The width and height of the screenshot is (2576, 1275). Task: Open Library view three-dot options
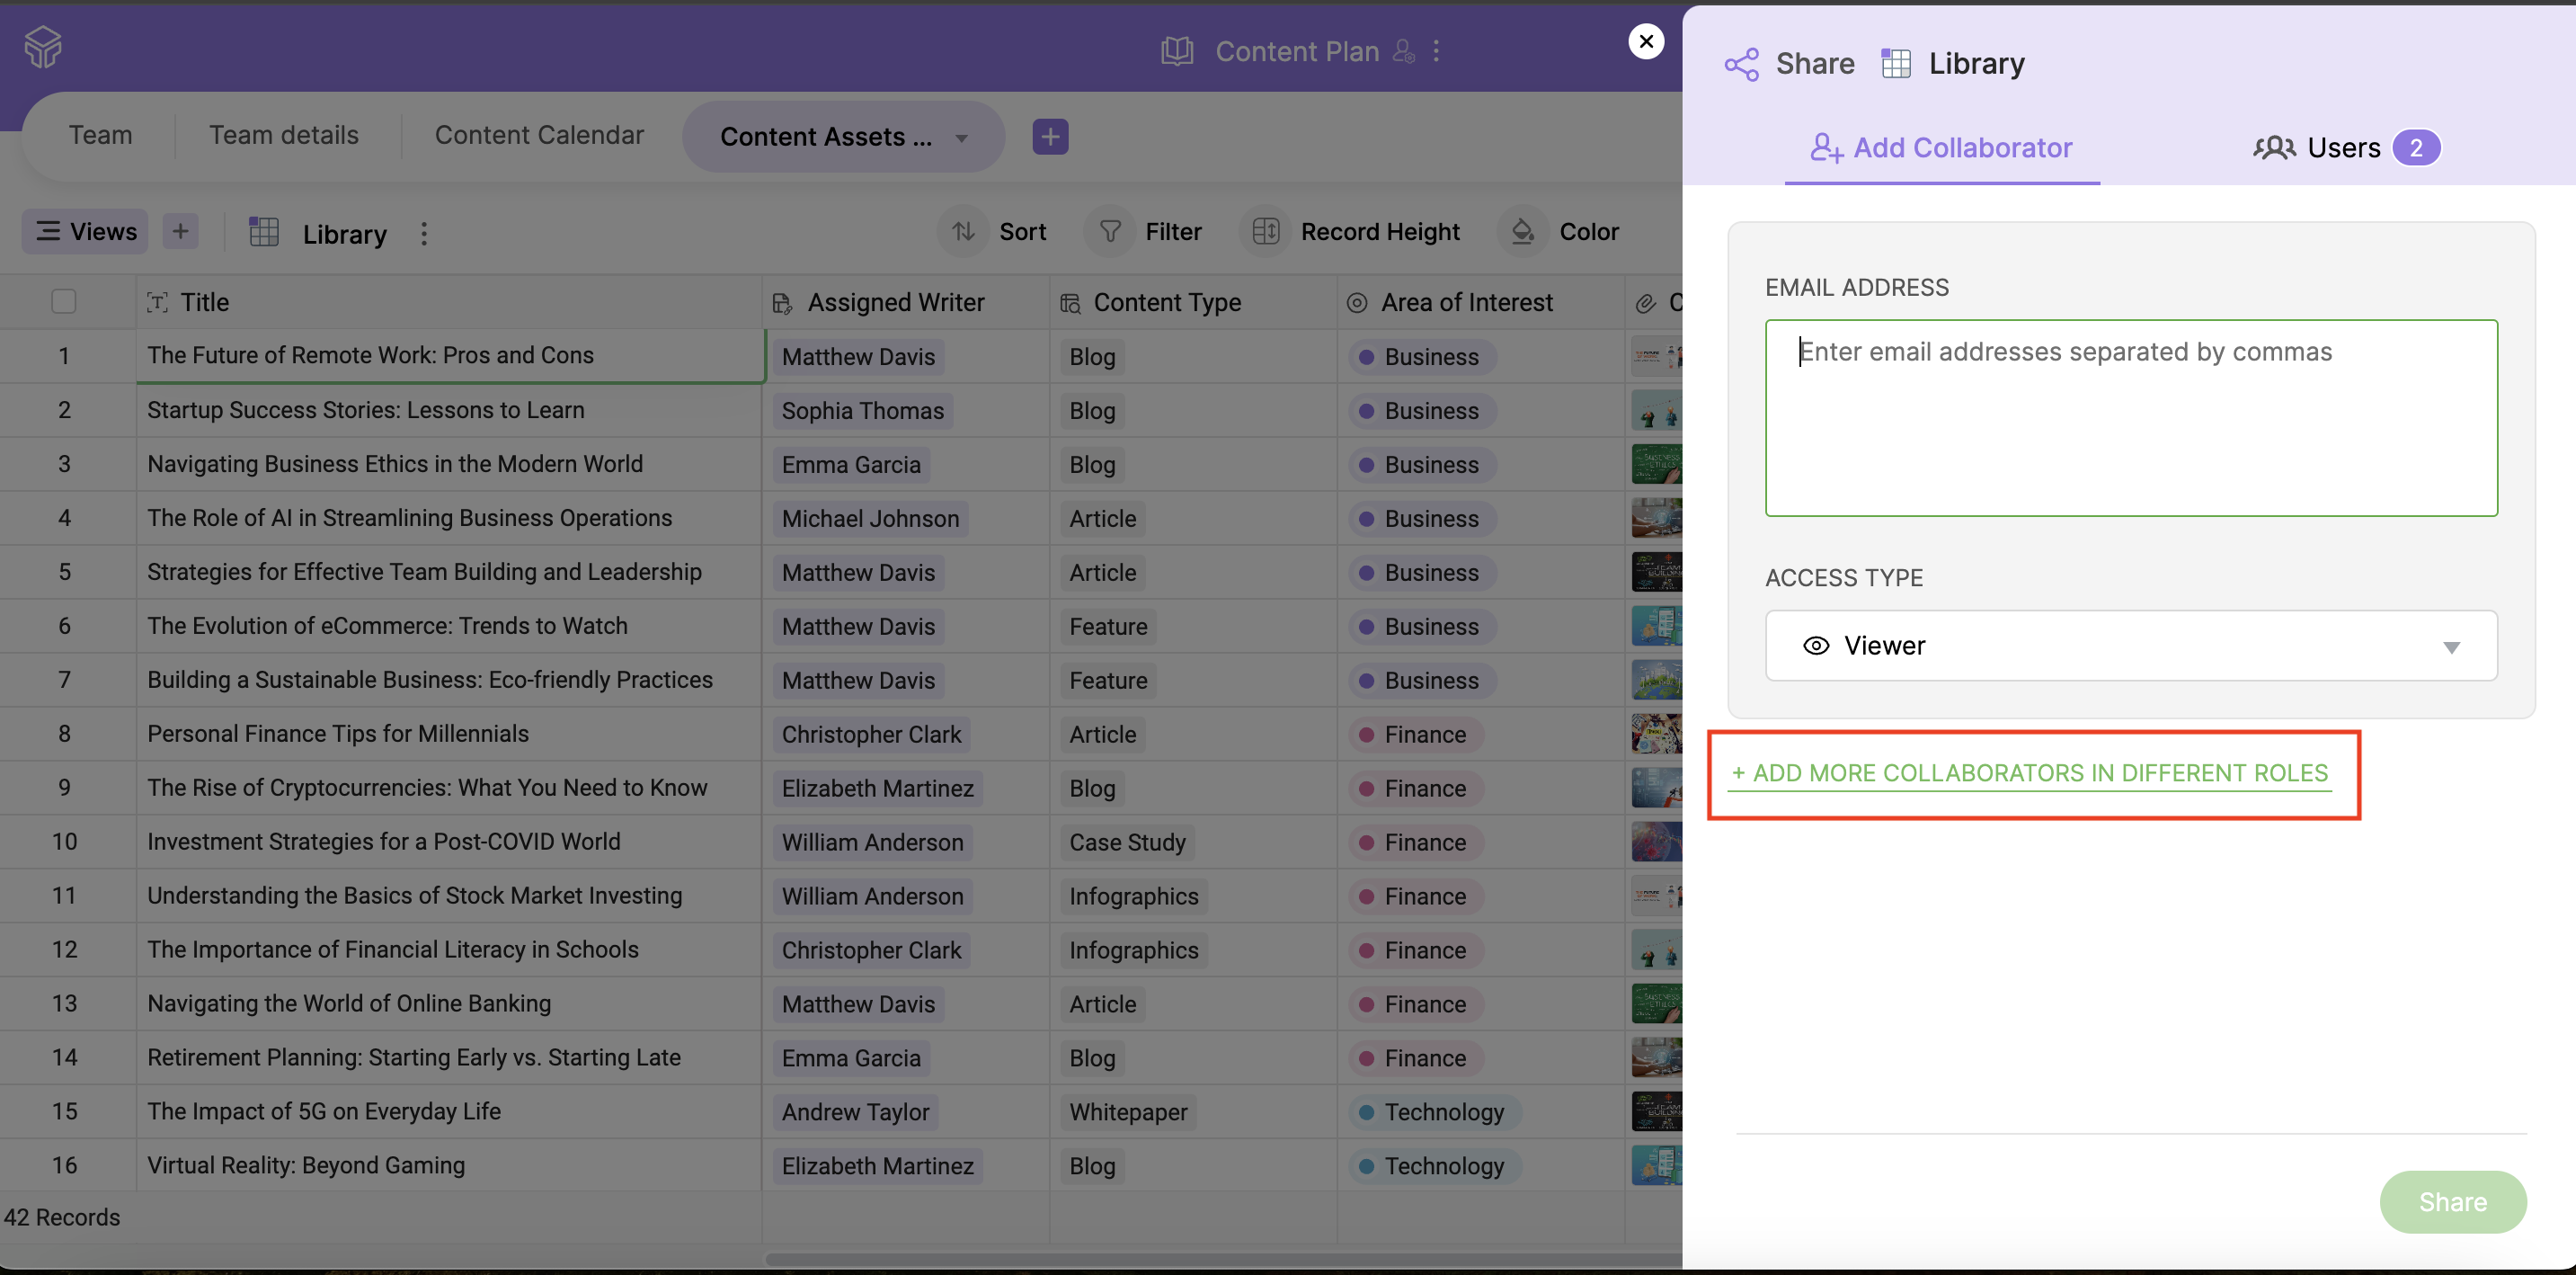(424, 234)
